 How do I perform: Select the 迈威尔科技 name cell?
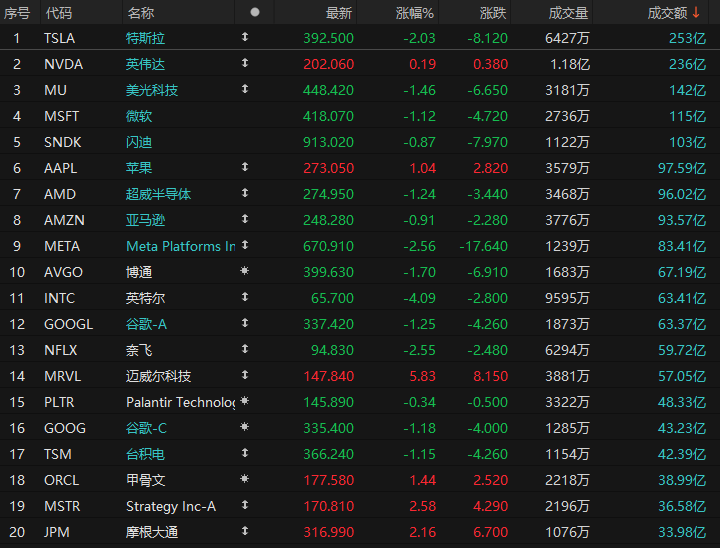coord(158,376)
